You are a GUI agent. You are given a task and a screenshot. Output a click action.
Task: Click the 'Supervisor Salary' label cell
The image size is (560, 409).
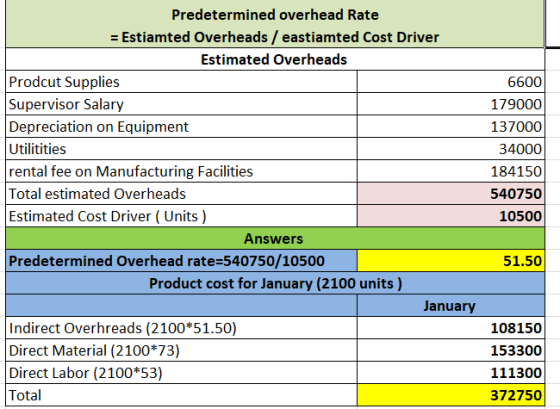coord(181,104)
